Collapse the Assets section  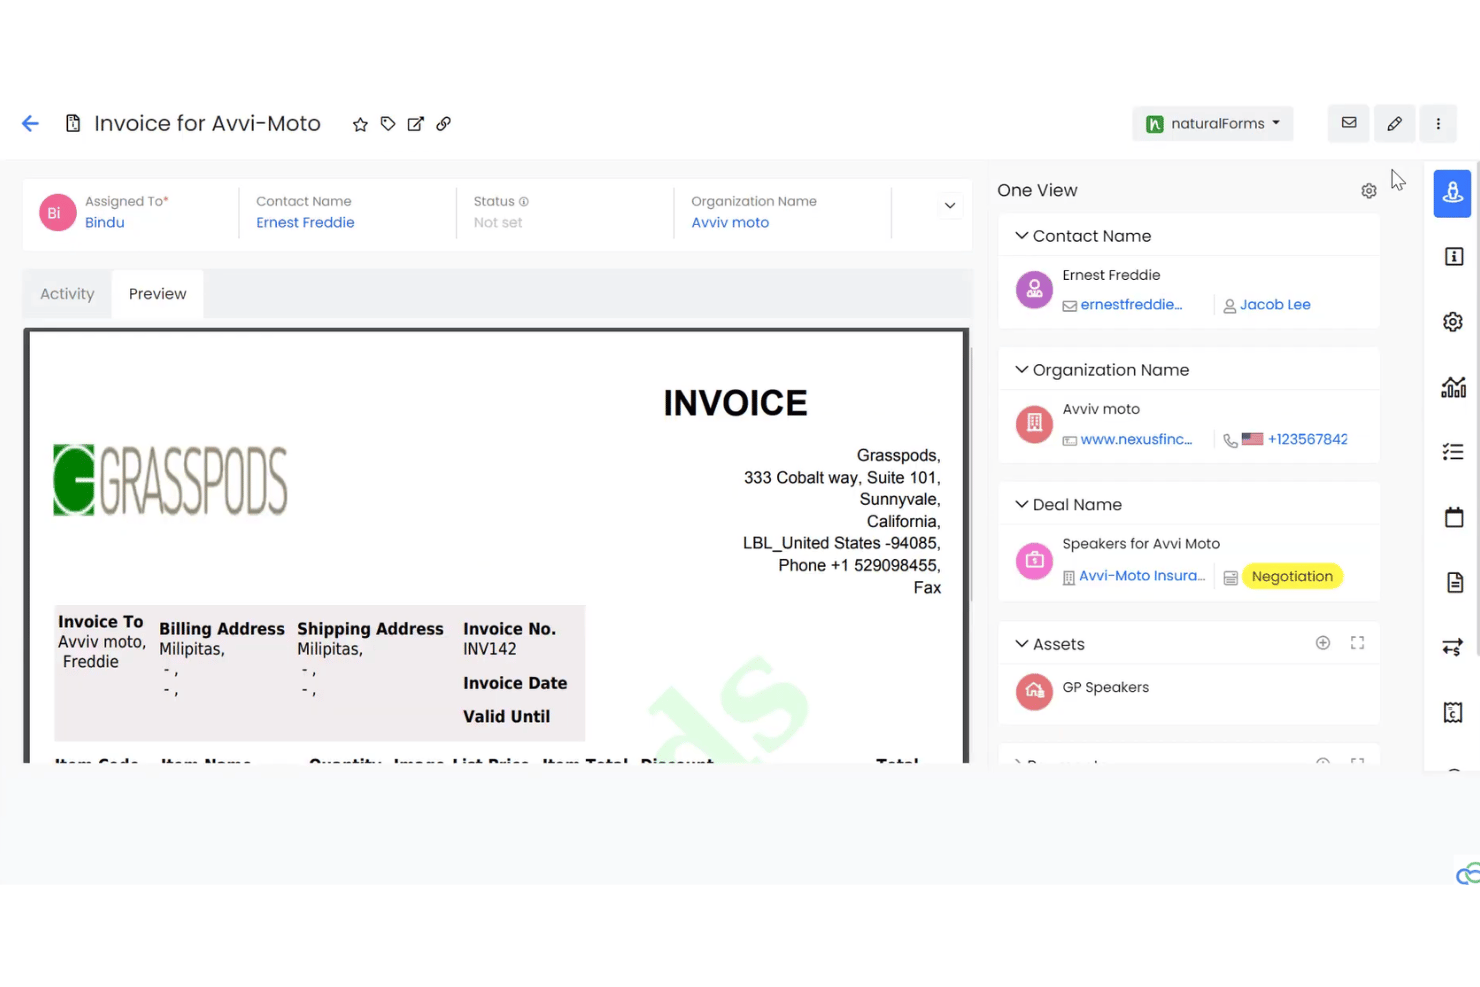pos(1021,644)
